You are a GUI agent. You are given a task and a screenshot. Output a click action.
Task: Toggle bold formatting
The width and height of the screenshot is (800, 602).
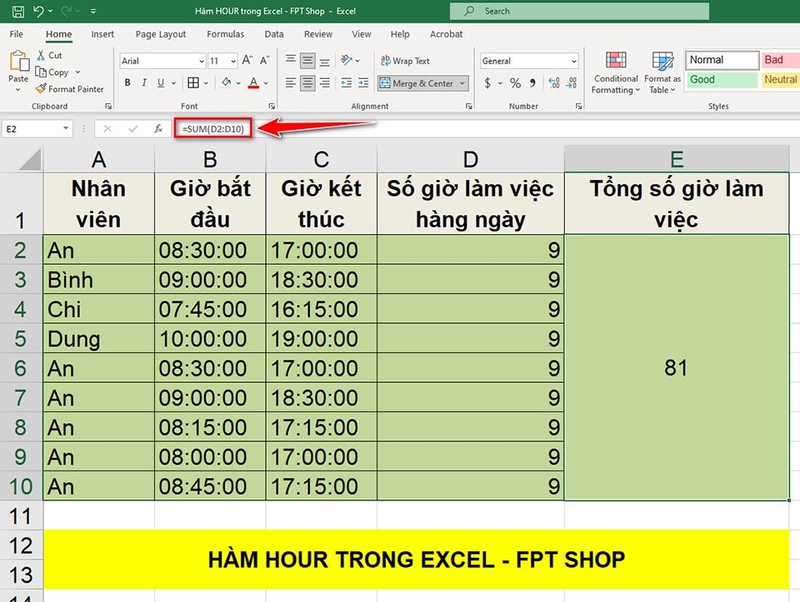126,80
